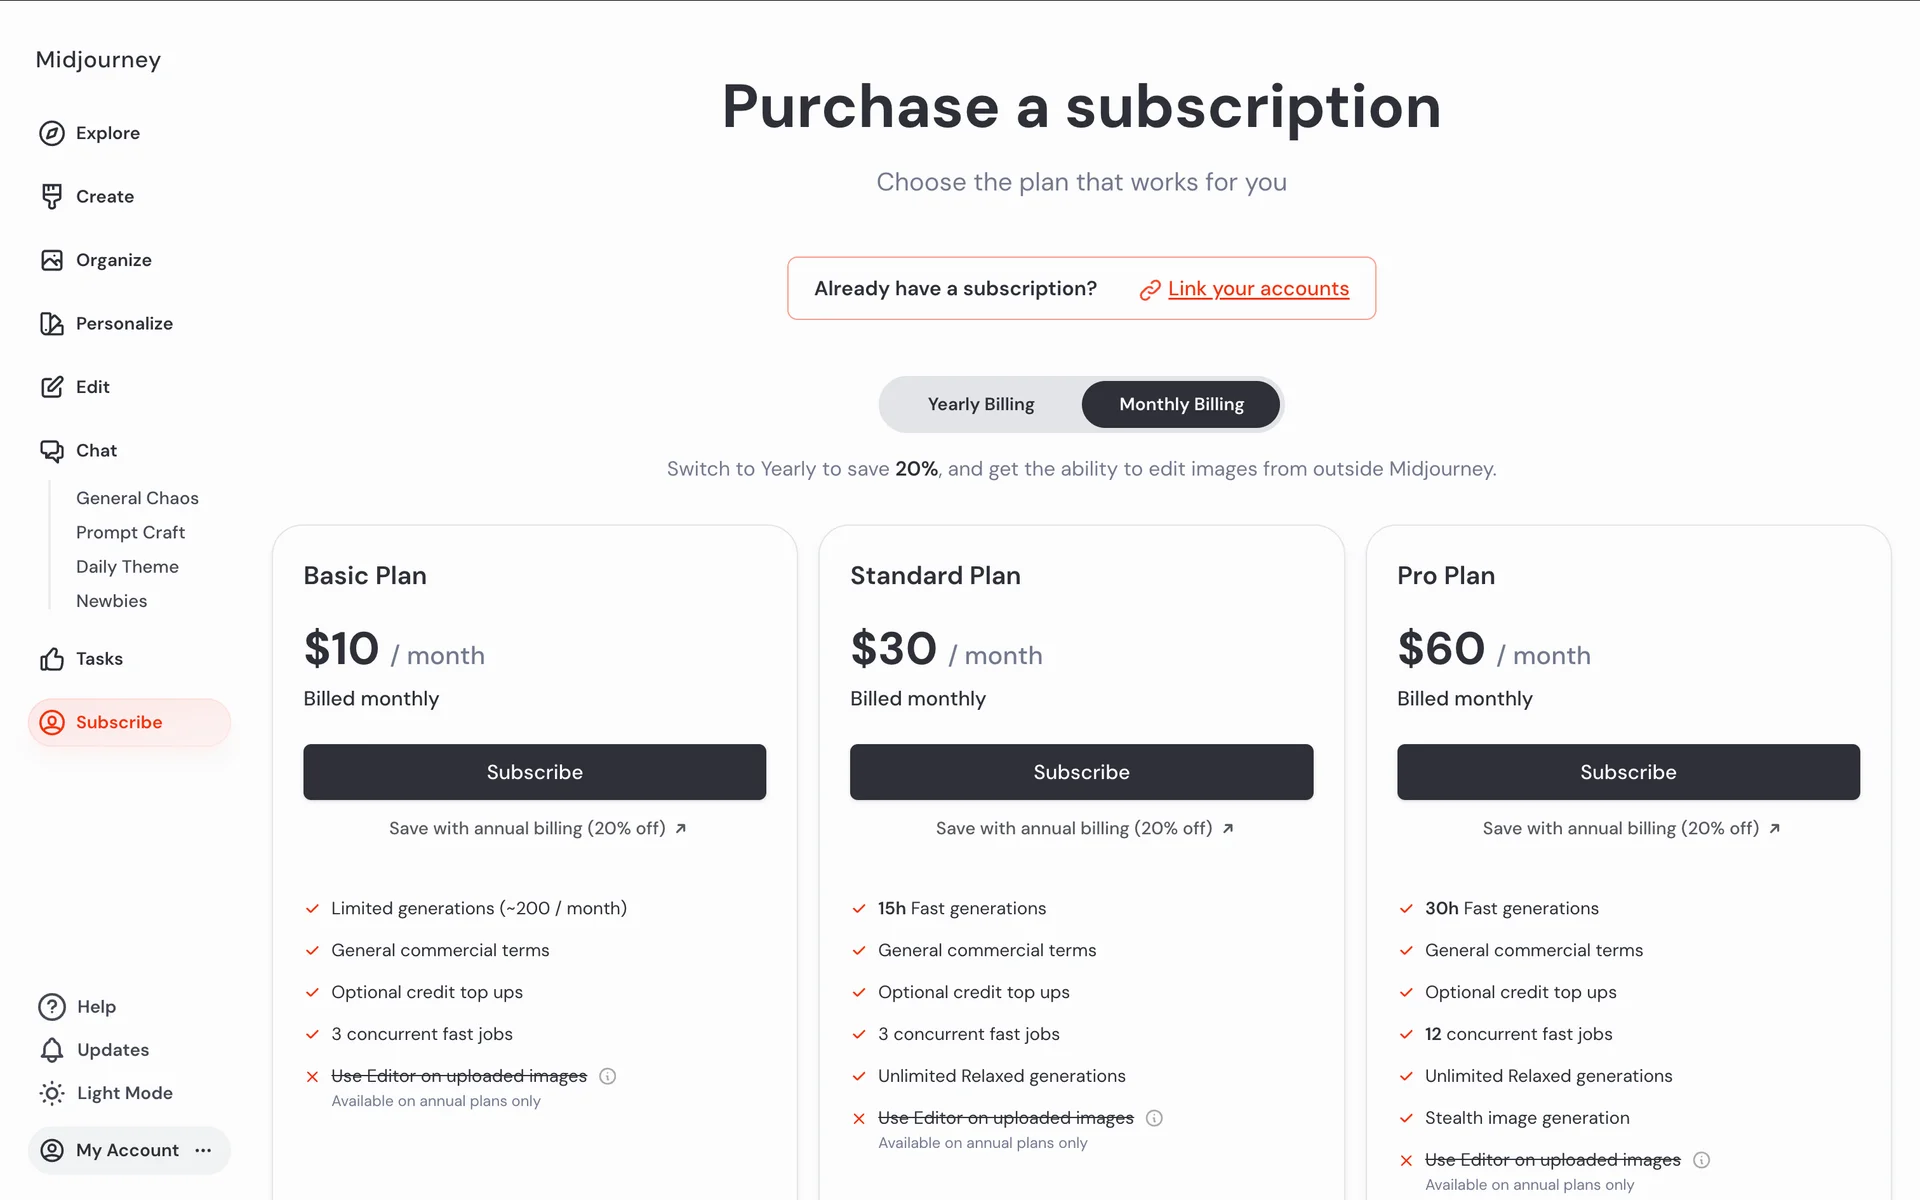Open Organize via its image icon

[x=52, y=260]
